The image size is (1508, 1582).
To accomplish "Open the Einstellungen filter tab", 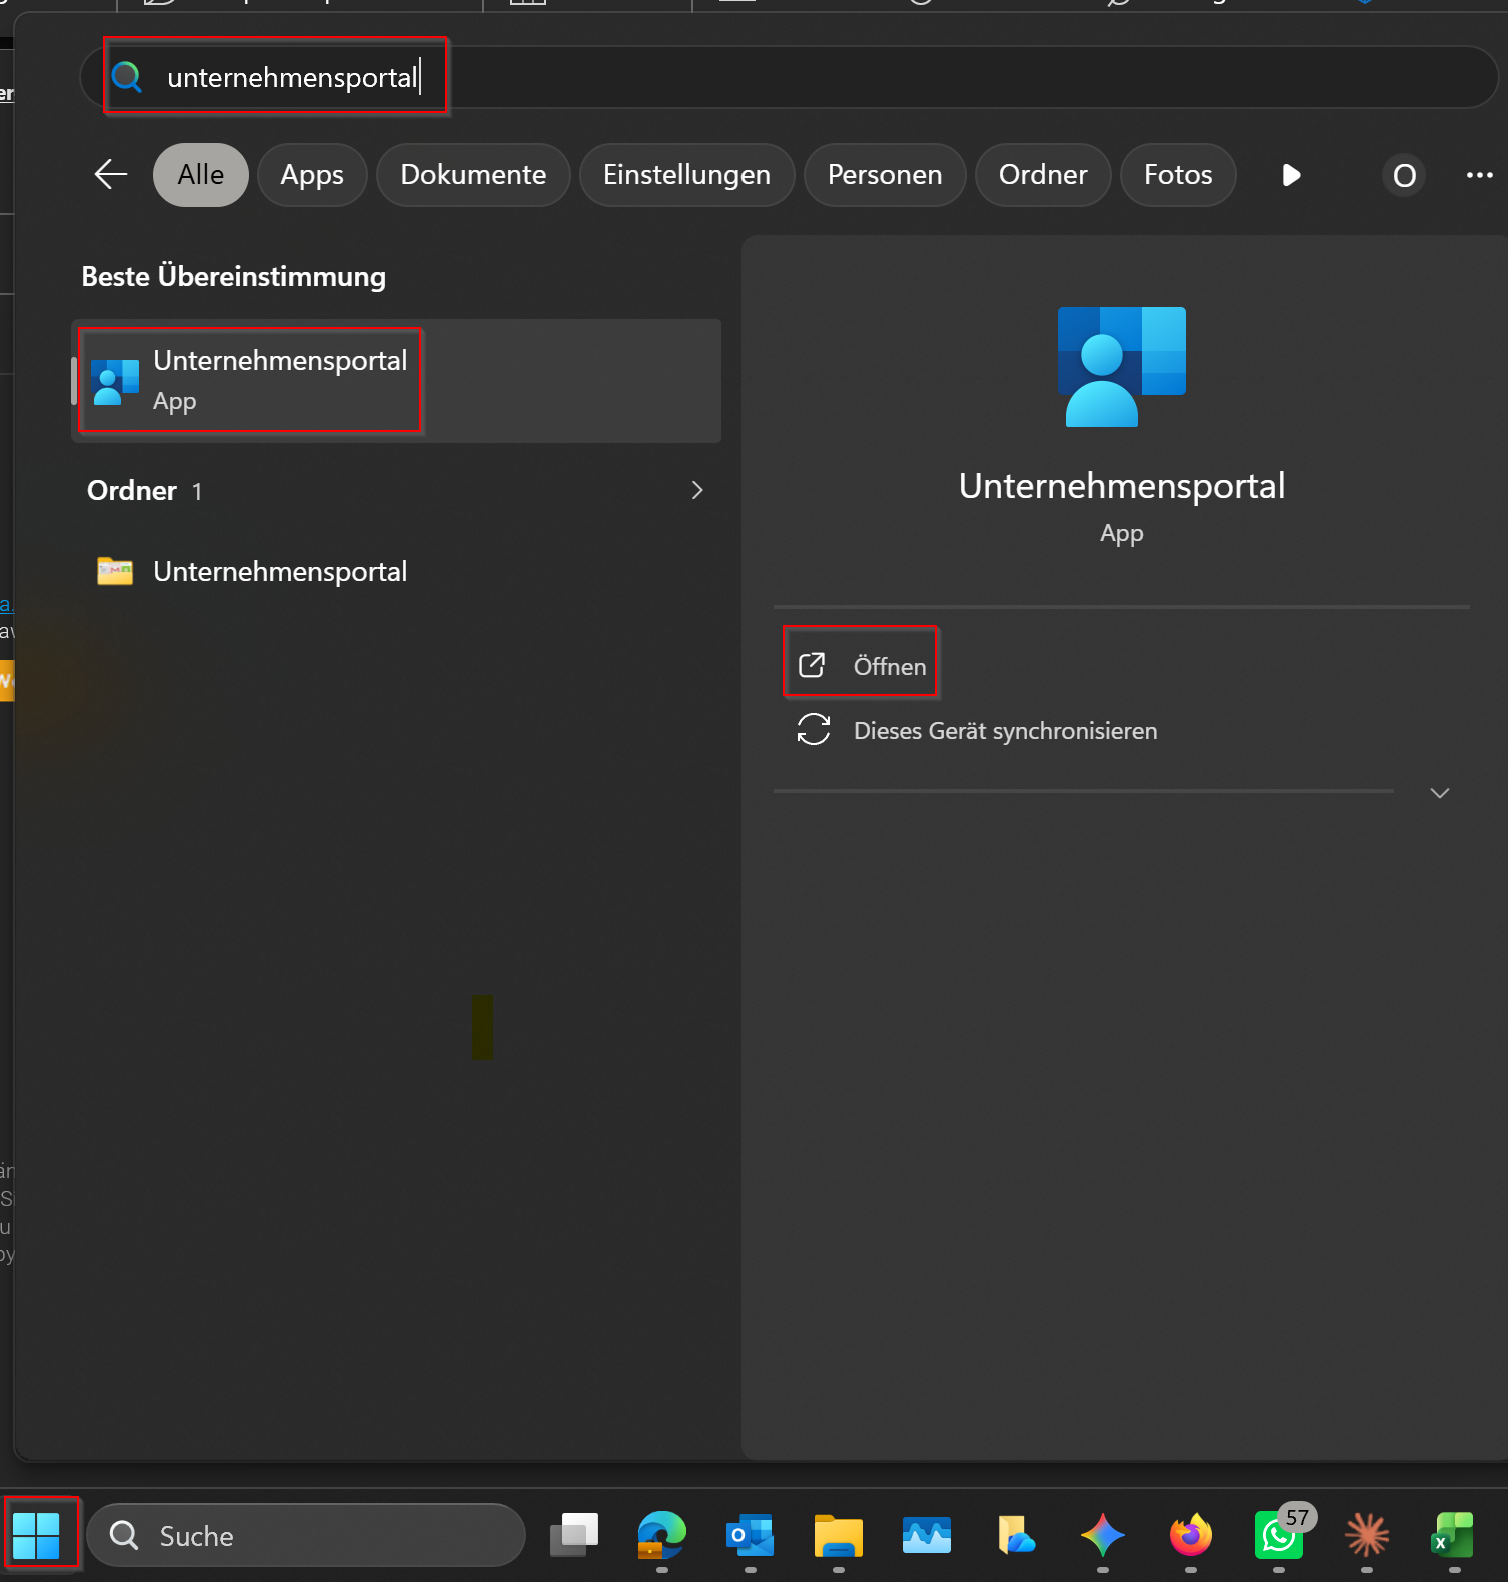I will (x=687, y=175).
